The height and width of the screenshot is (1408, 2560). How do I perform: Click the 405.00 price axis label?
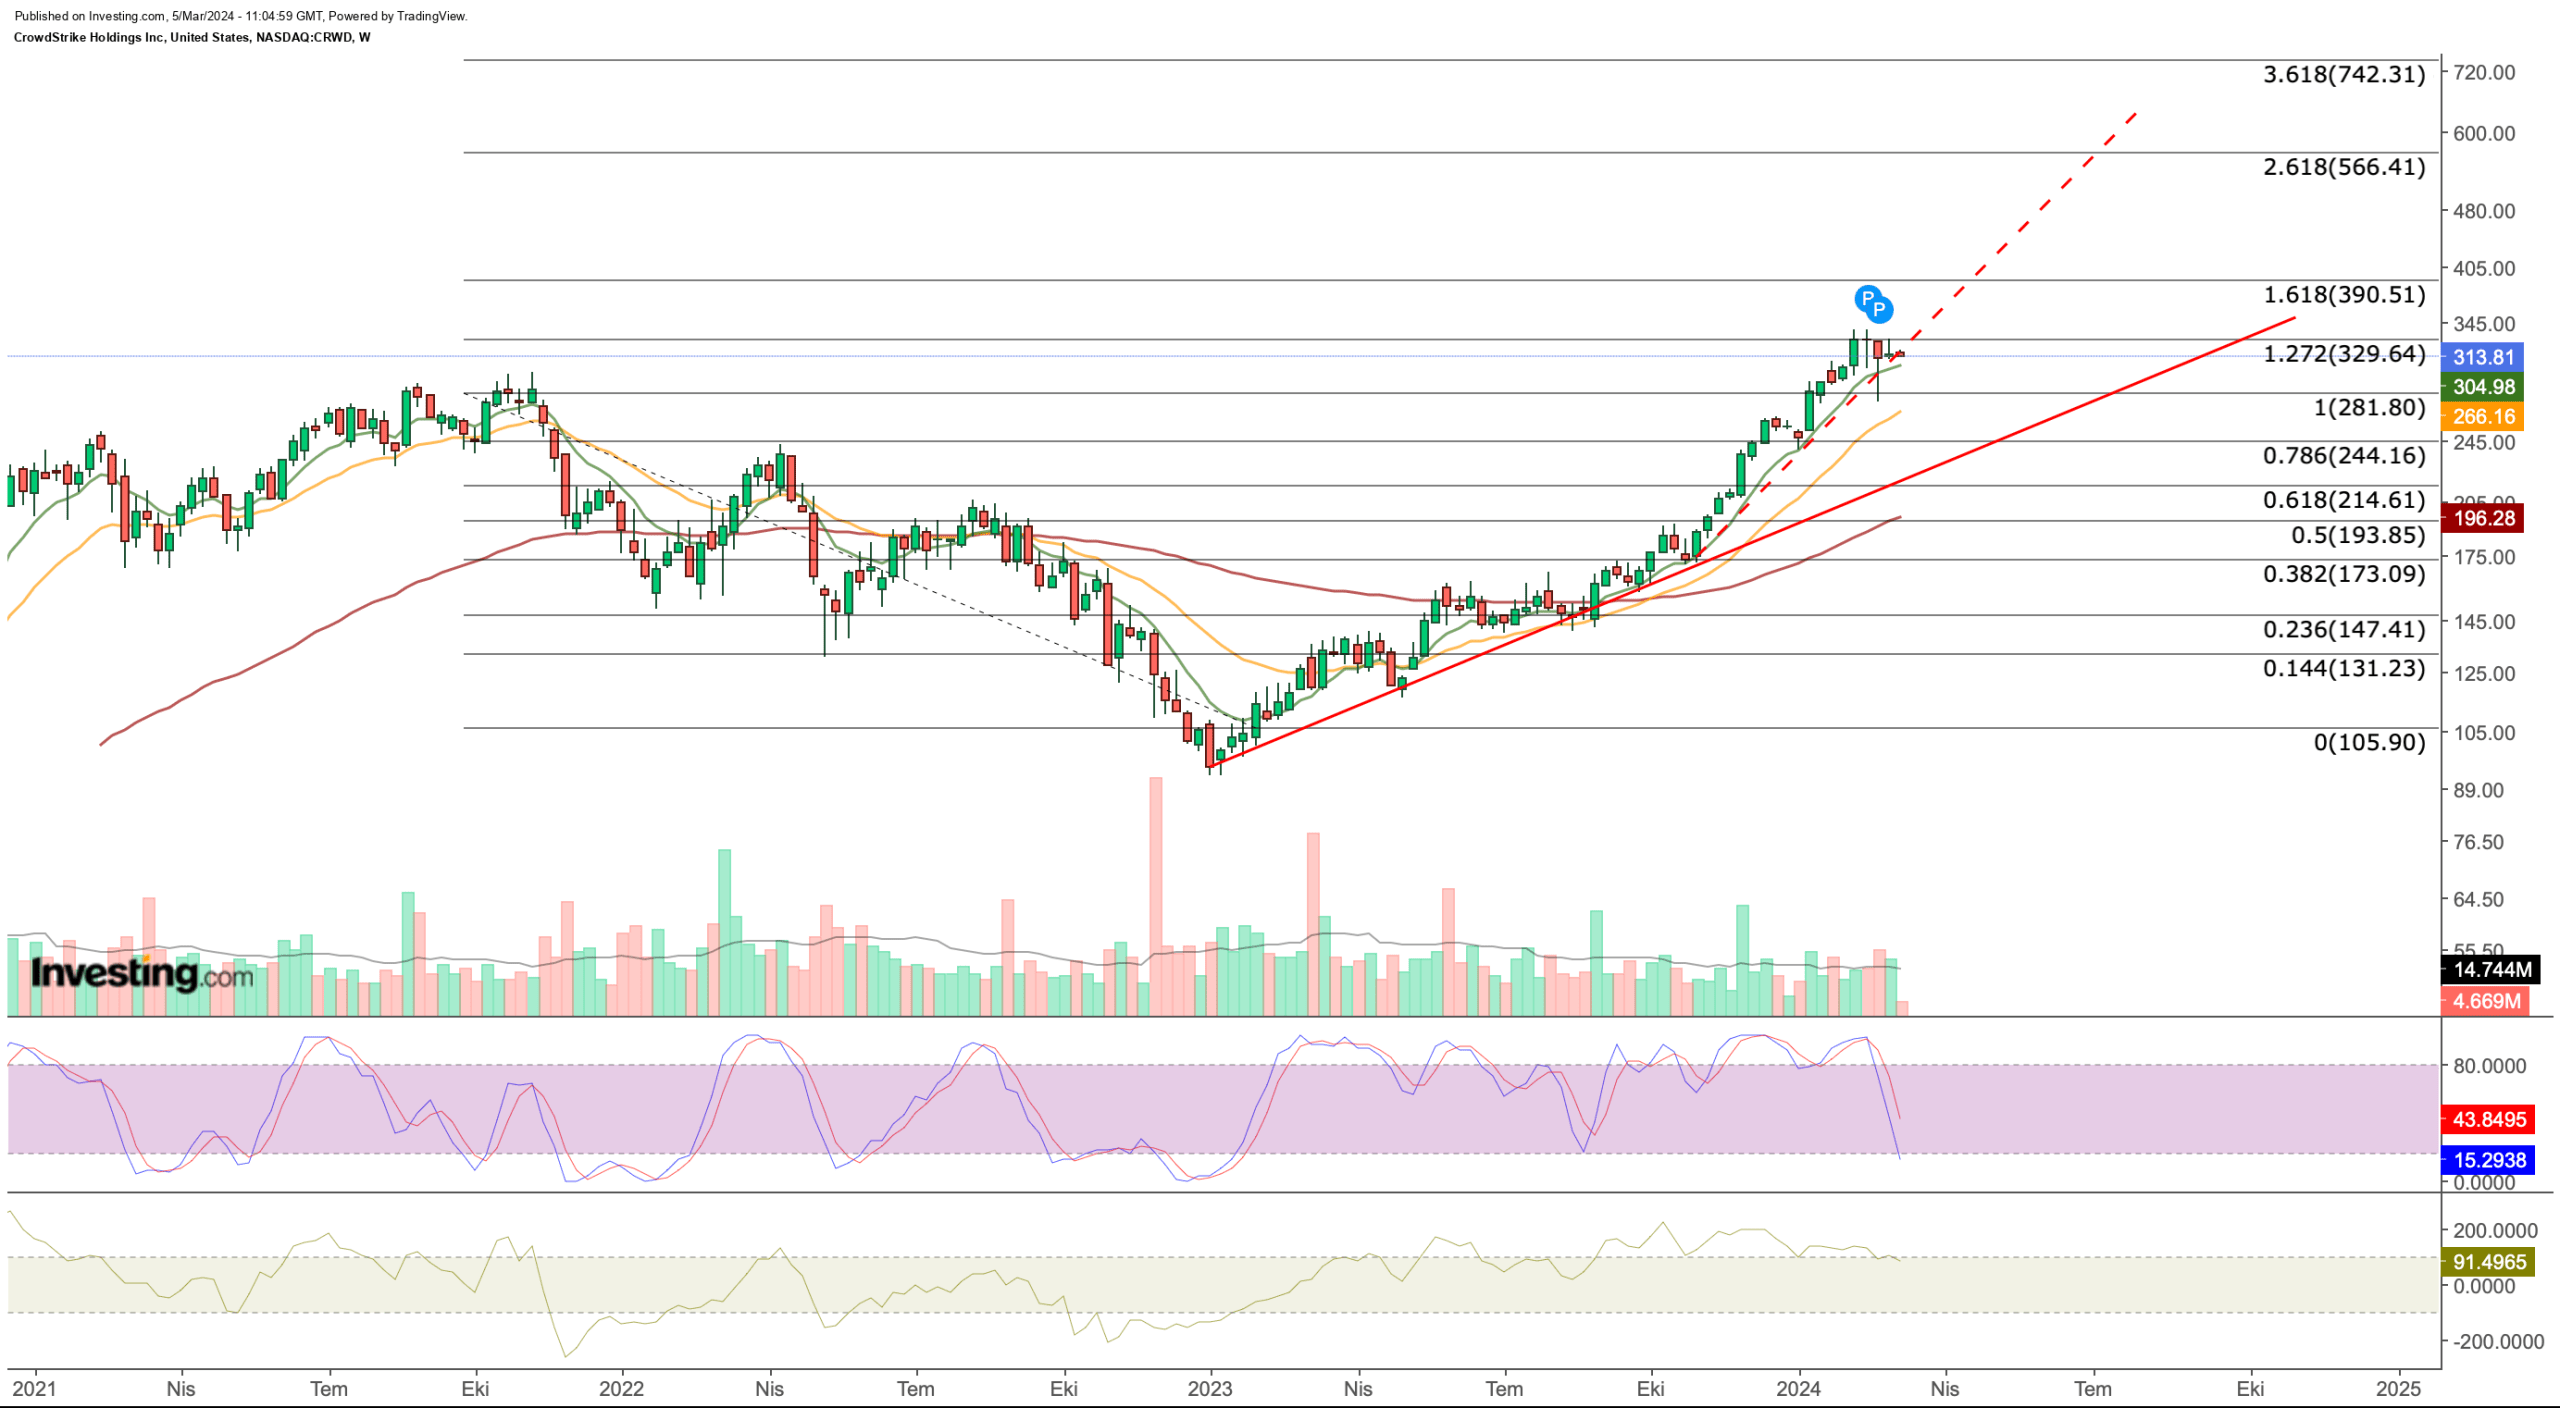(2484, 268)
